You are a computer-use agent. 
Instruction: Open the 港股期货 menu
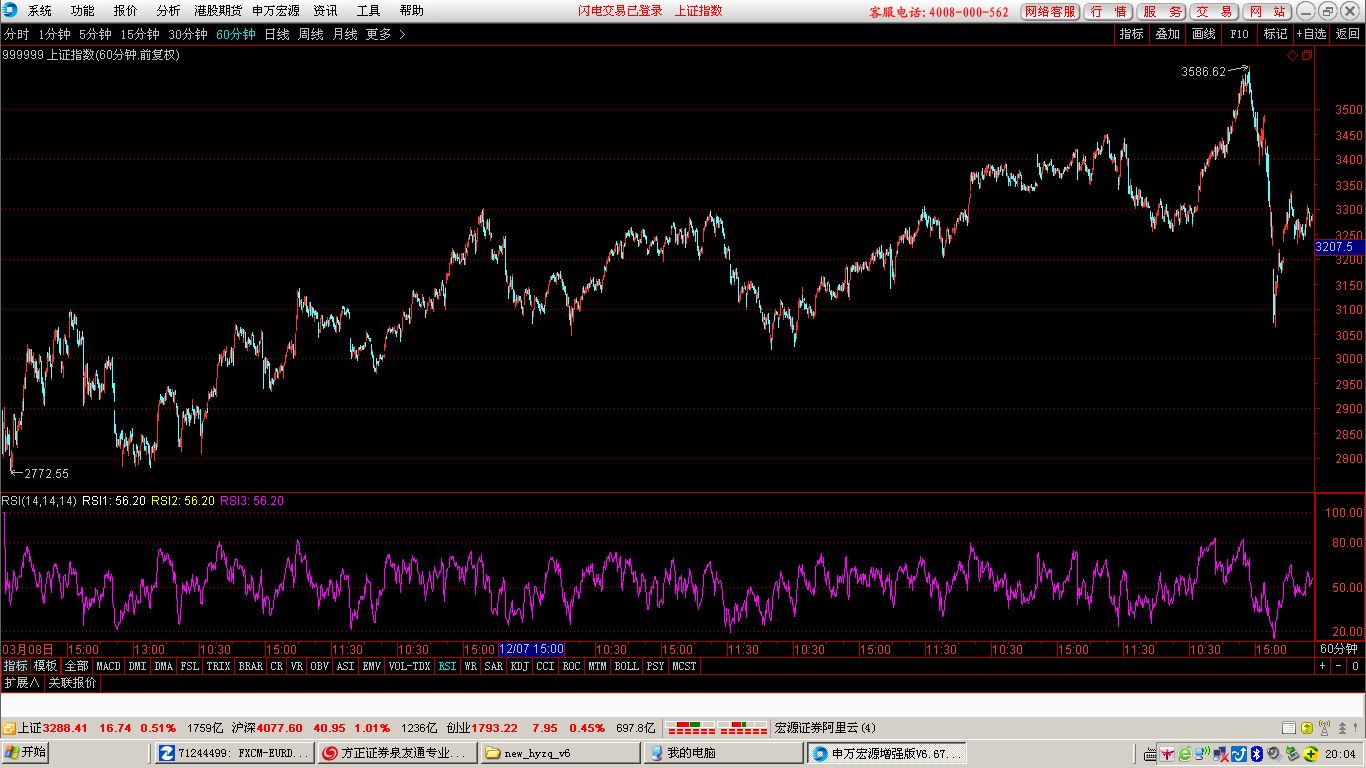[x=219, y=11]
